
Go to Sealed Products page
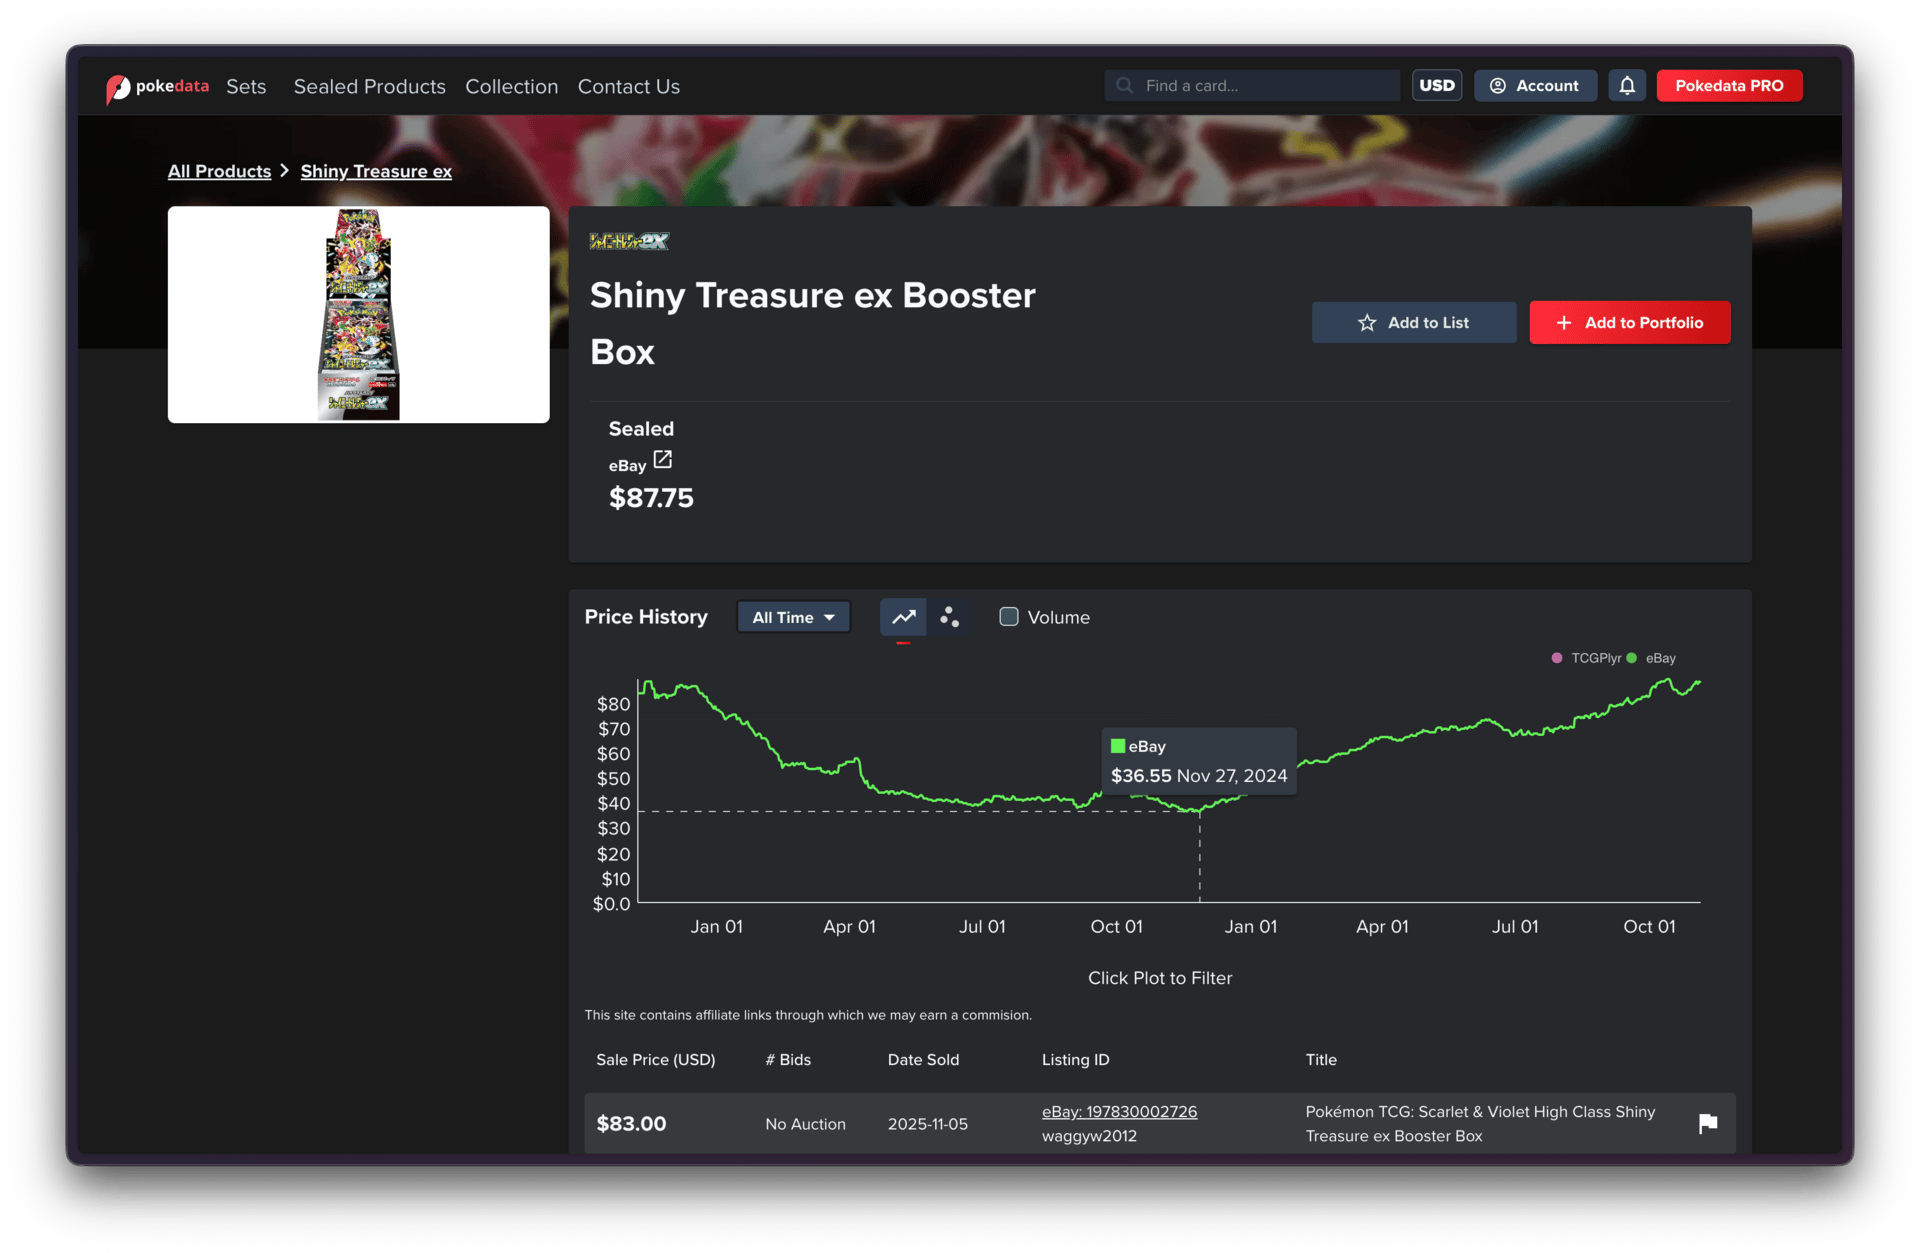[x=369, y=87]
